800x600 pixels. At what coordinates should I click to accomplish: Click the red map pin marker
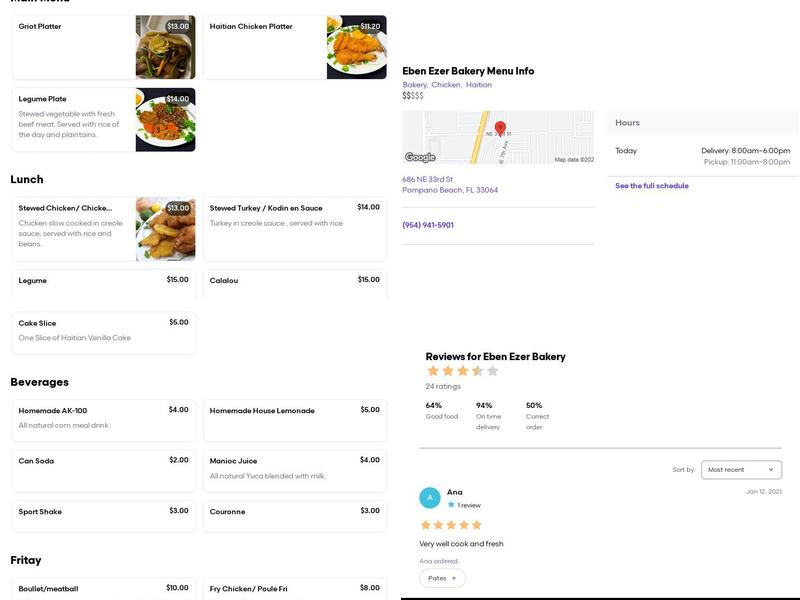[502, 130]
